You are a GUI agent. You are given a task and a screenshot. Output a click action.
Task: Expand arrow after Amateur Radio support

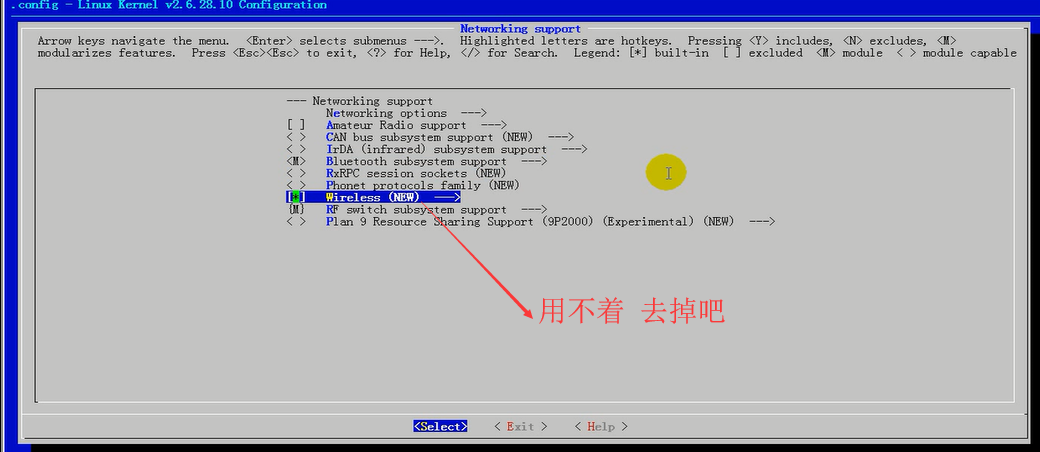[493, 125]
